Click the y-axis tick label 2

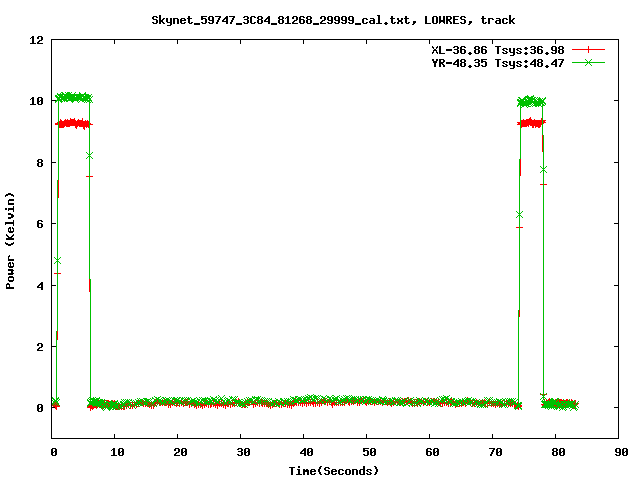coord(40,347)
